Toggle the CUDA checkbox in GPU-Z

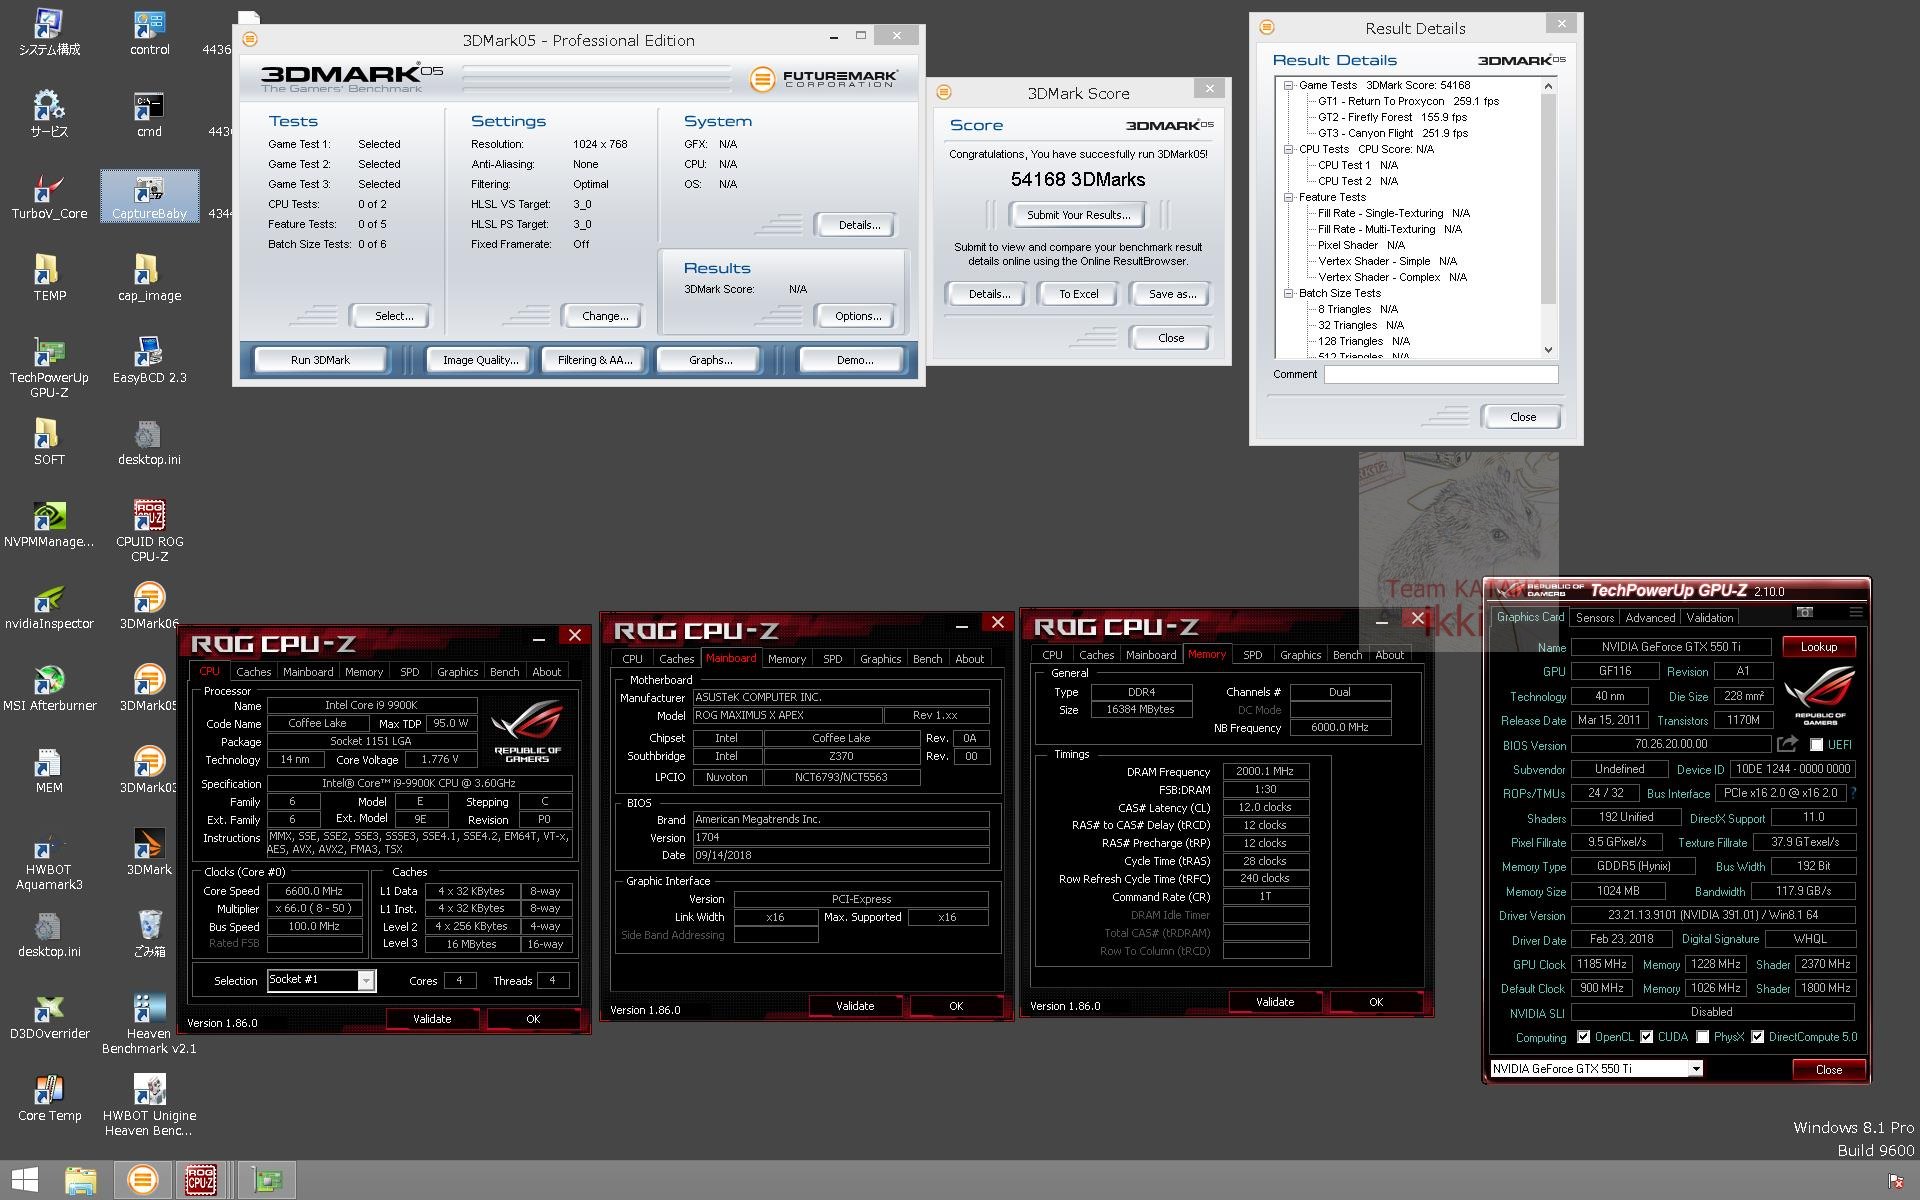pos(1646,1037)
